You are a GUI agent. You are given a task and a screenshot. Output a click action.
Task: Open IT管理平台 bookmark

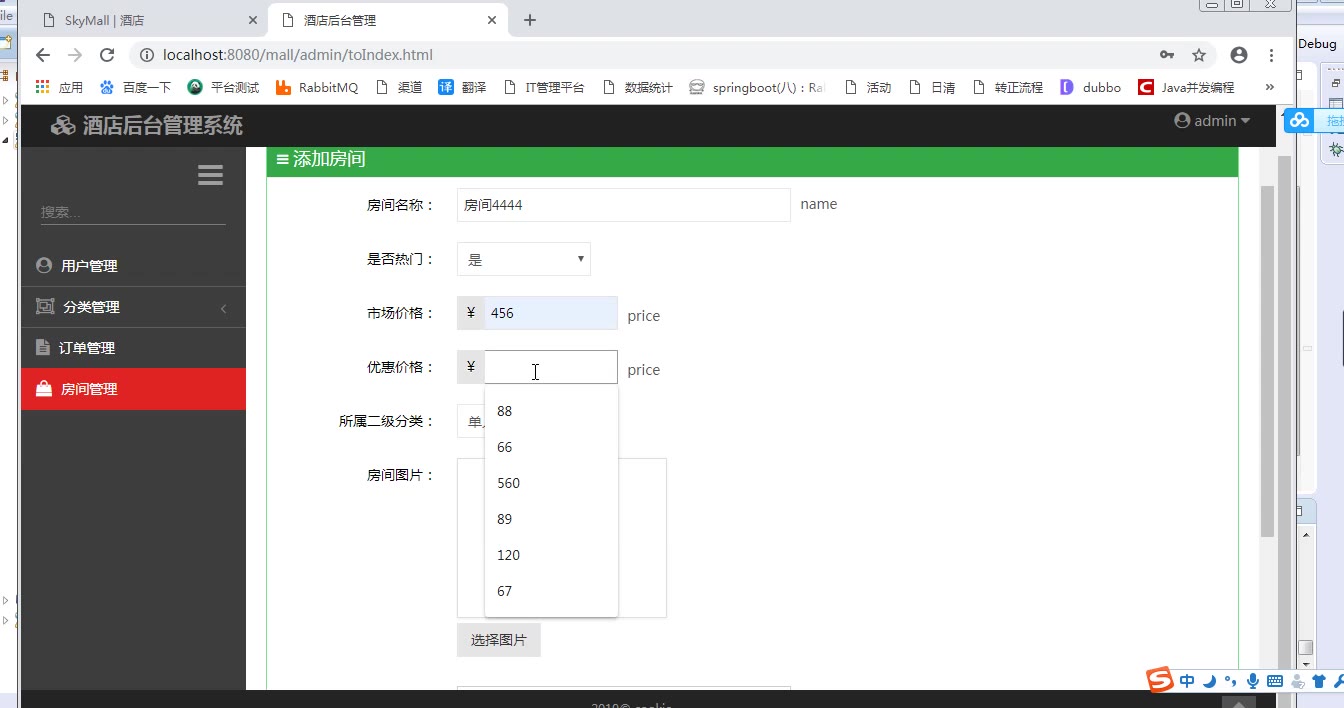click(544, 87)
